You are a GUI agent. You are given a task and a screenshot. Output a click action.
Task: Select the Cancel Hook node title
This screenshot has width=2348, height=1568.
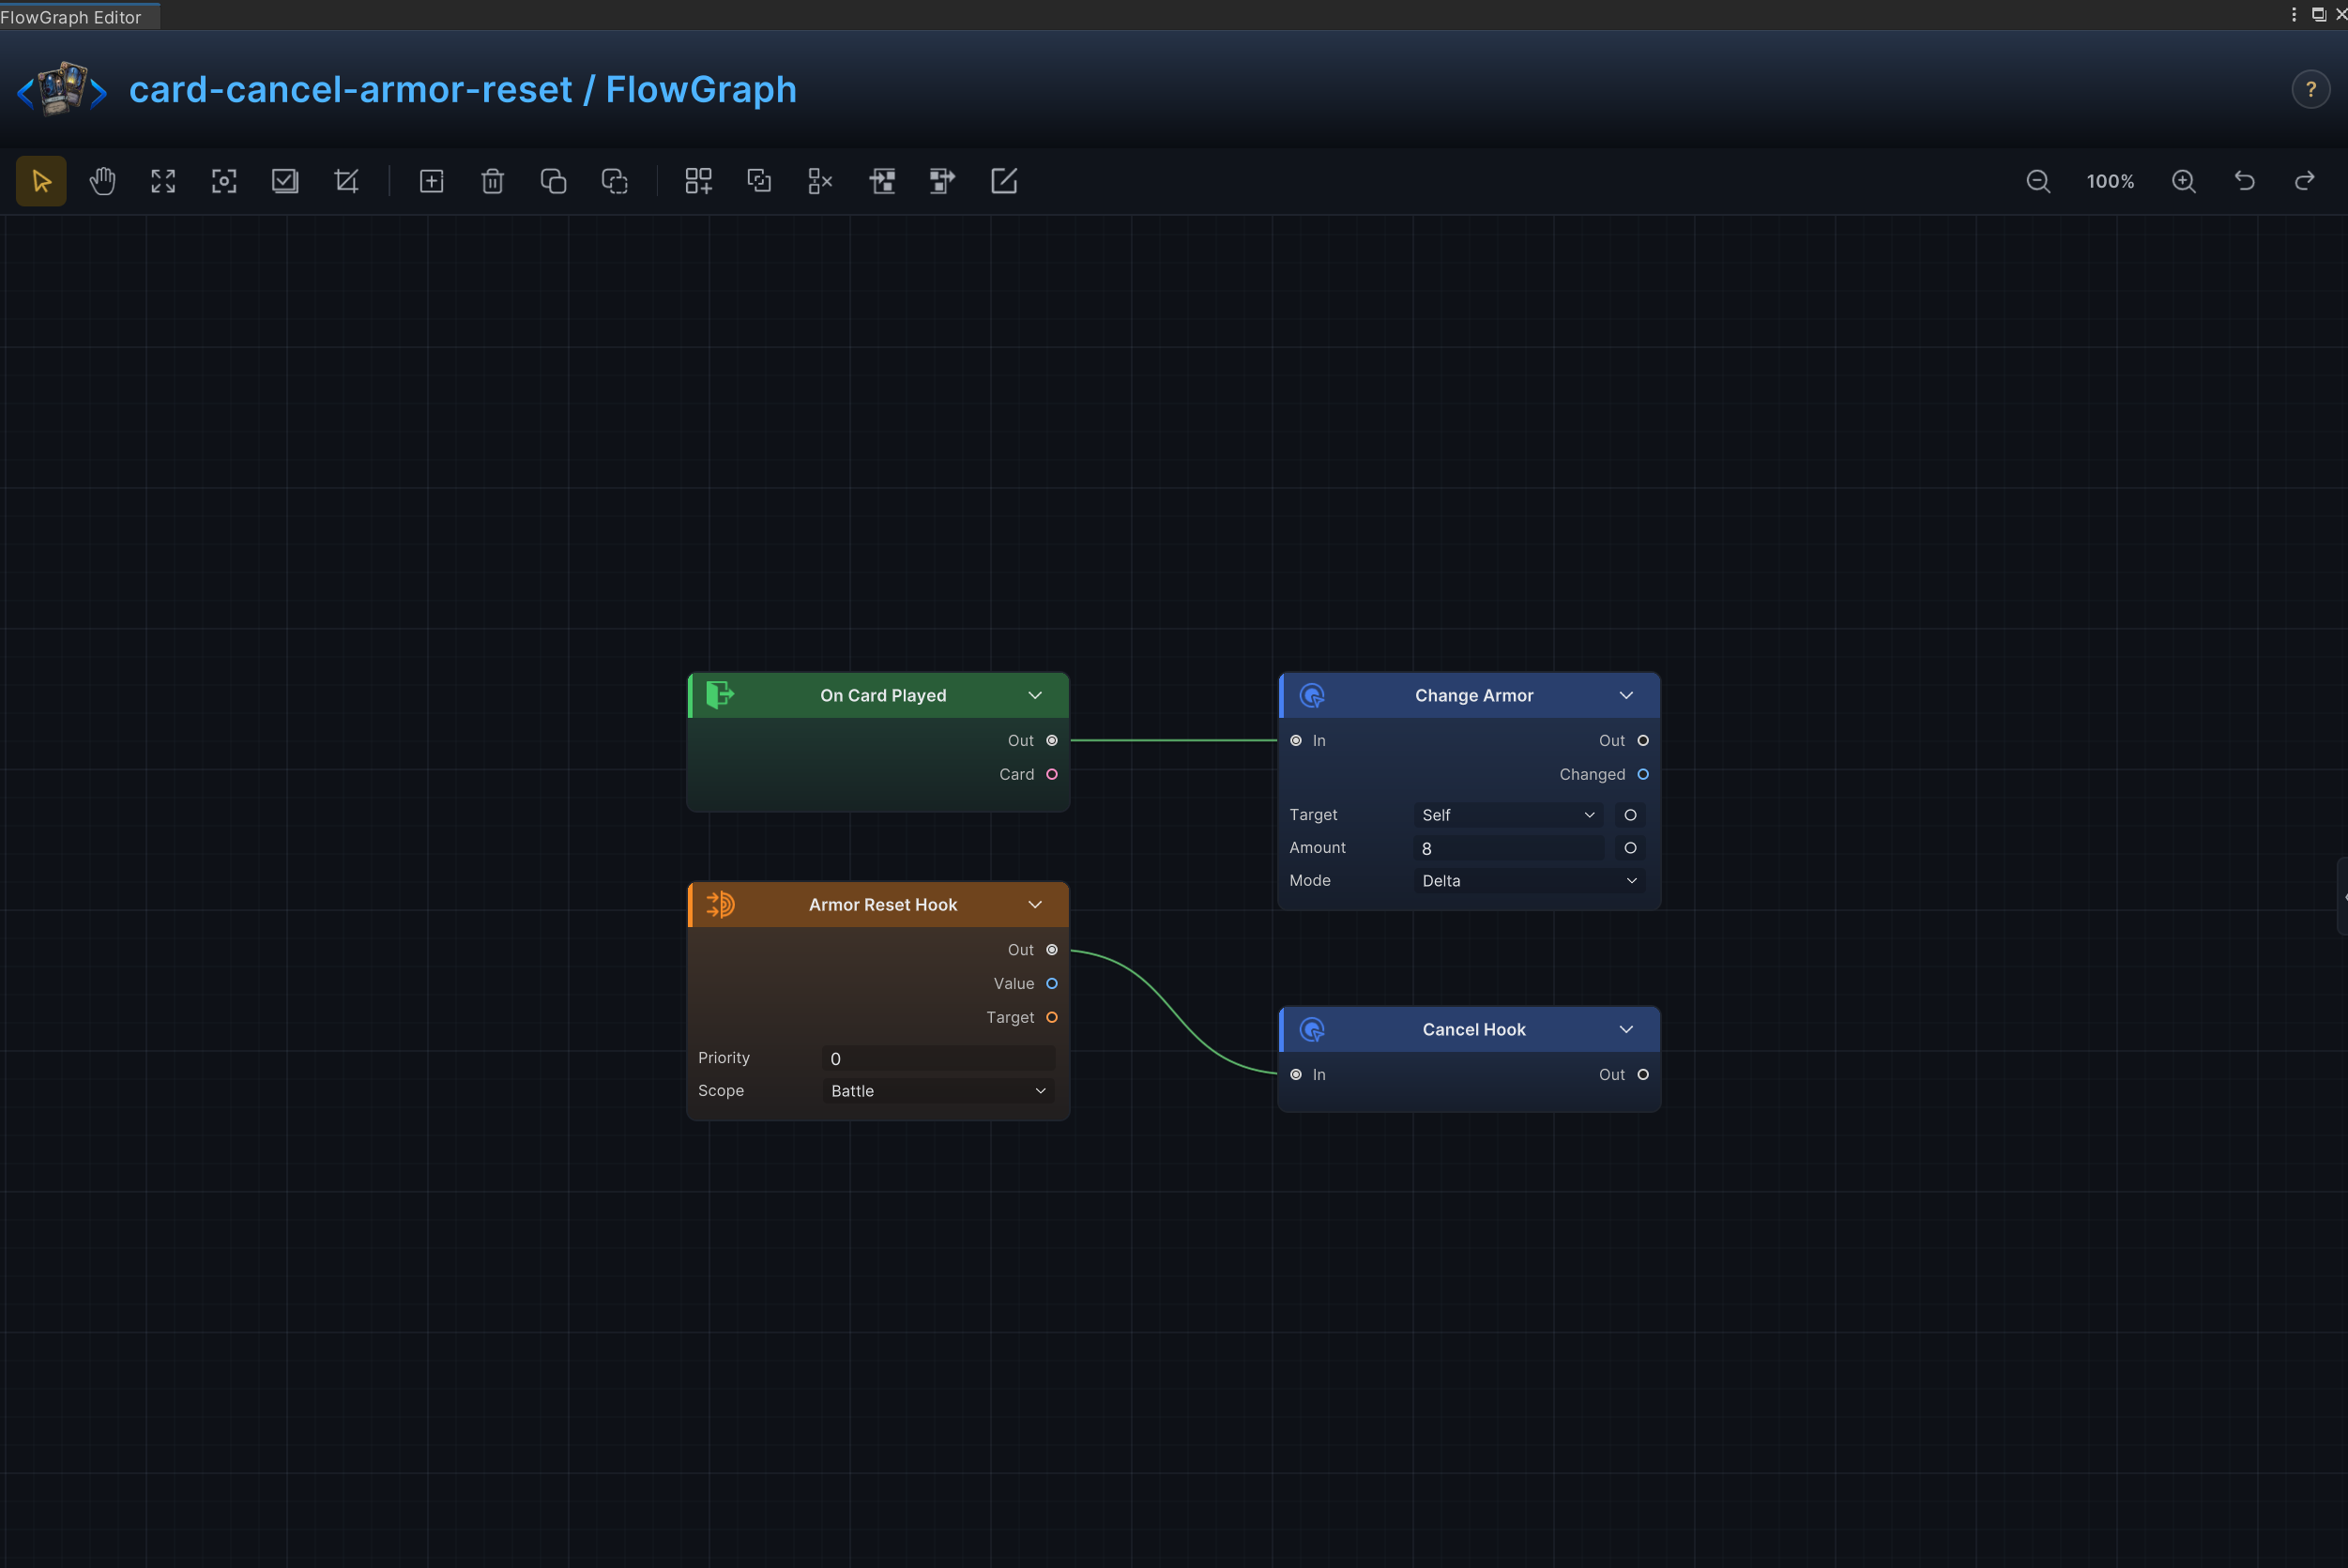(1474, 1029)
